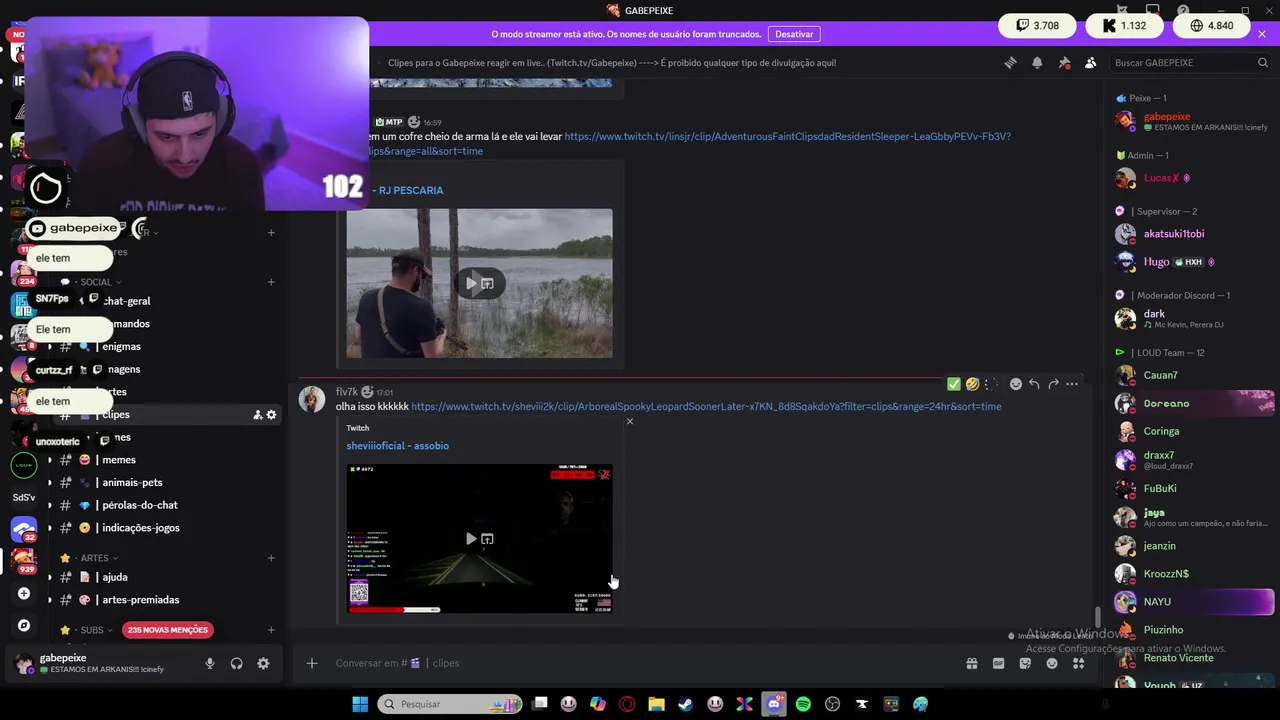Open more options on flv7k message
Screen dimensions: 1280x720
click(x=1072, y=384)
